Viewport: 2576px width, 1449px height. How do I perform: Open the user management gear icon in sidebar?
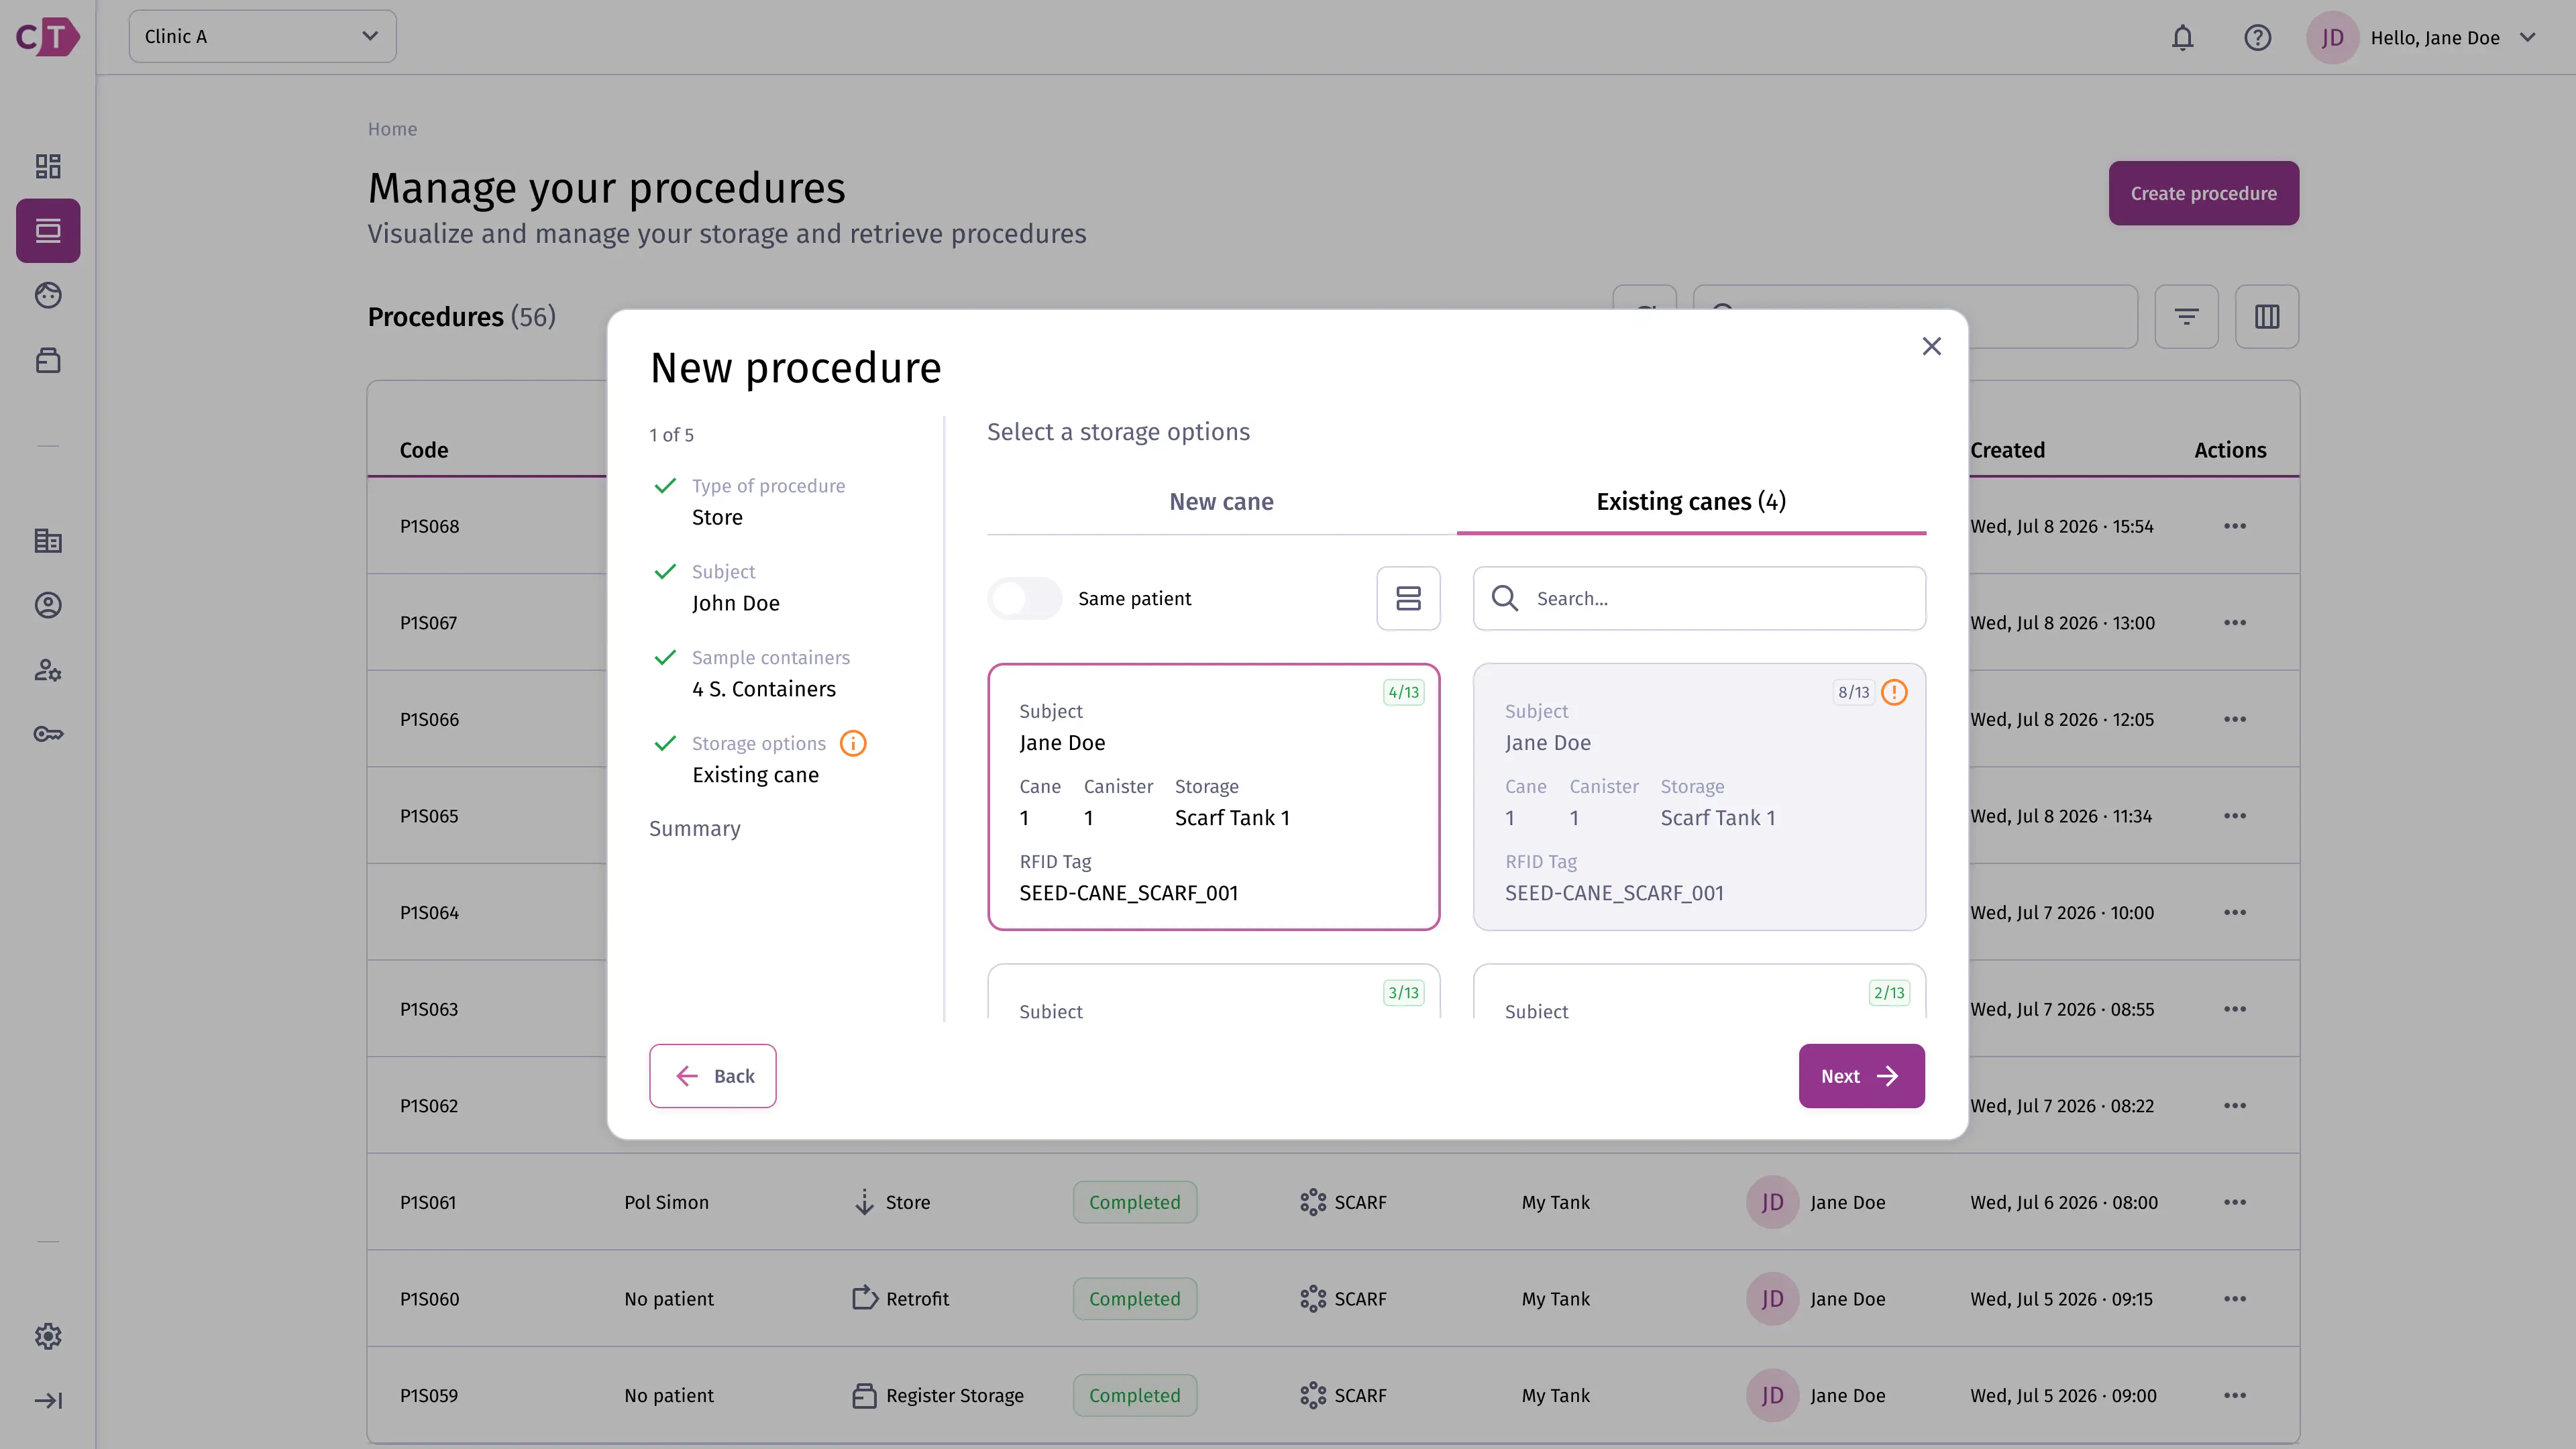(48, 670)
